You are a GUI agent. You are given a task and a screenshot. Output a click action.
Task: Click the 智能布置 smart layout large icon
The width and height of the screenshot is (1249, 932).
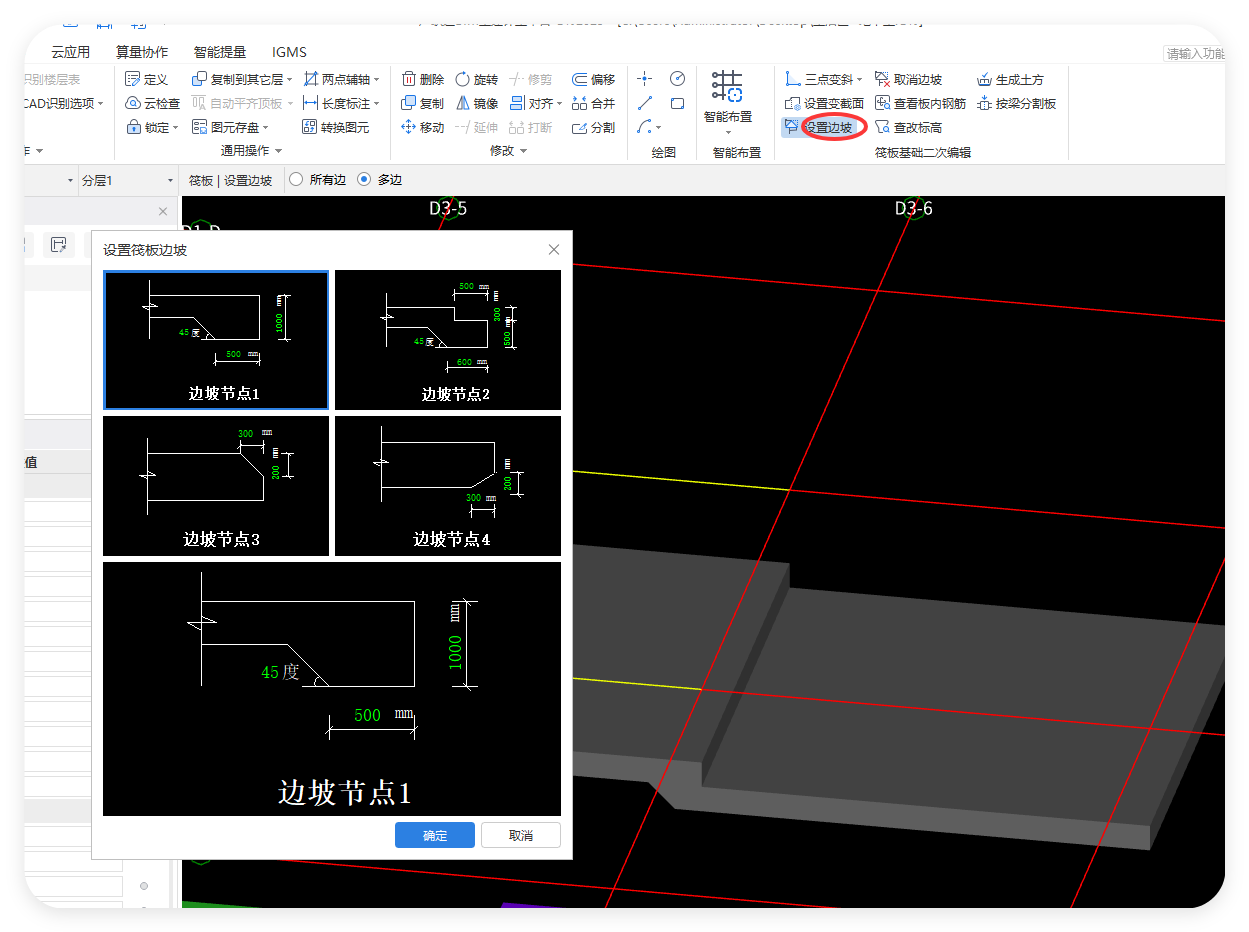coord(727,87)
